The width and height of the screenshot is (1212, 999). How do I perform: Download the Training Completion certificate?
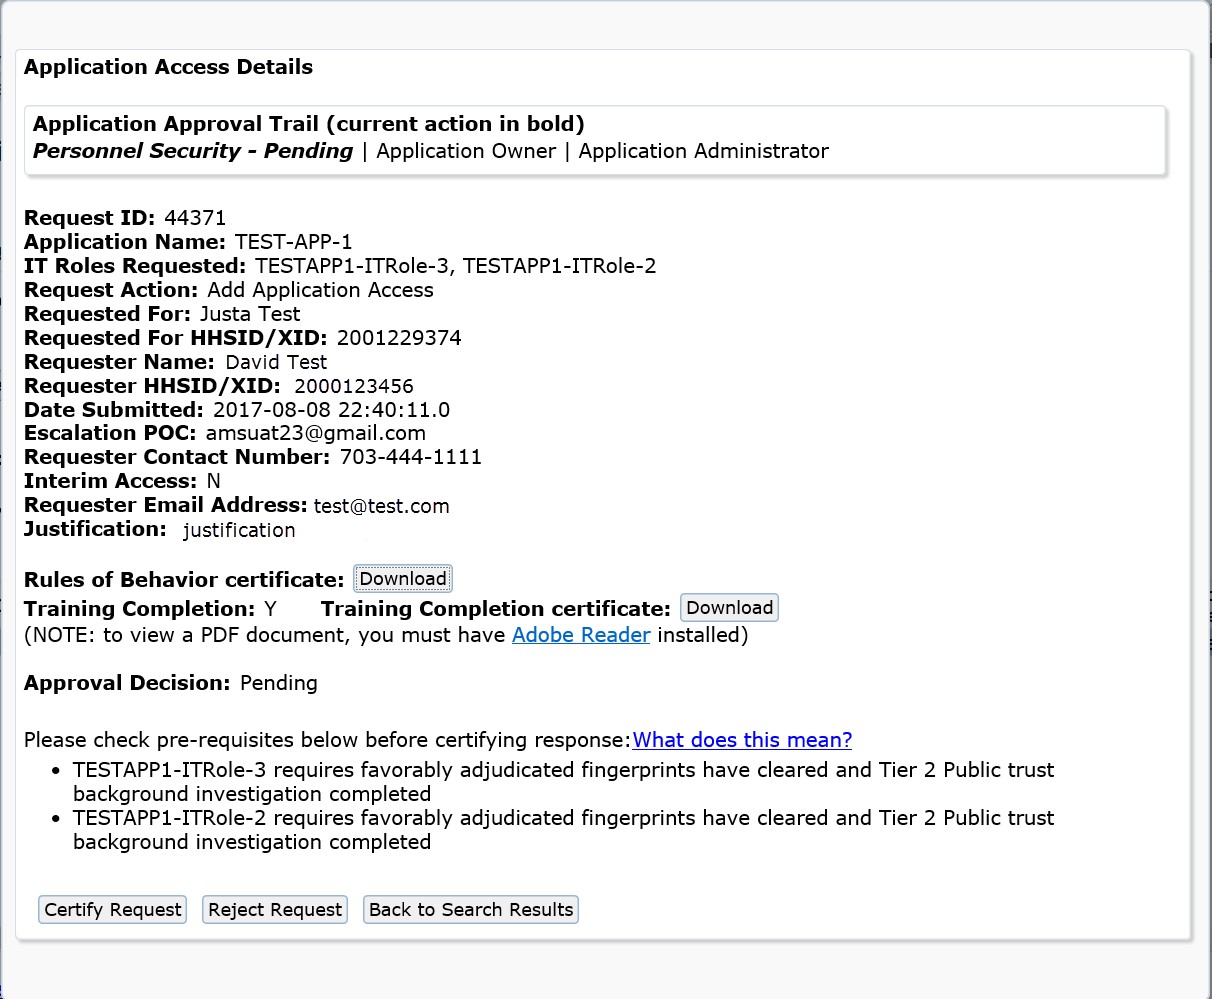click(x=729, y=608)
